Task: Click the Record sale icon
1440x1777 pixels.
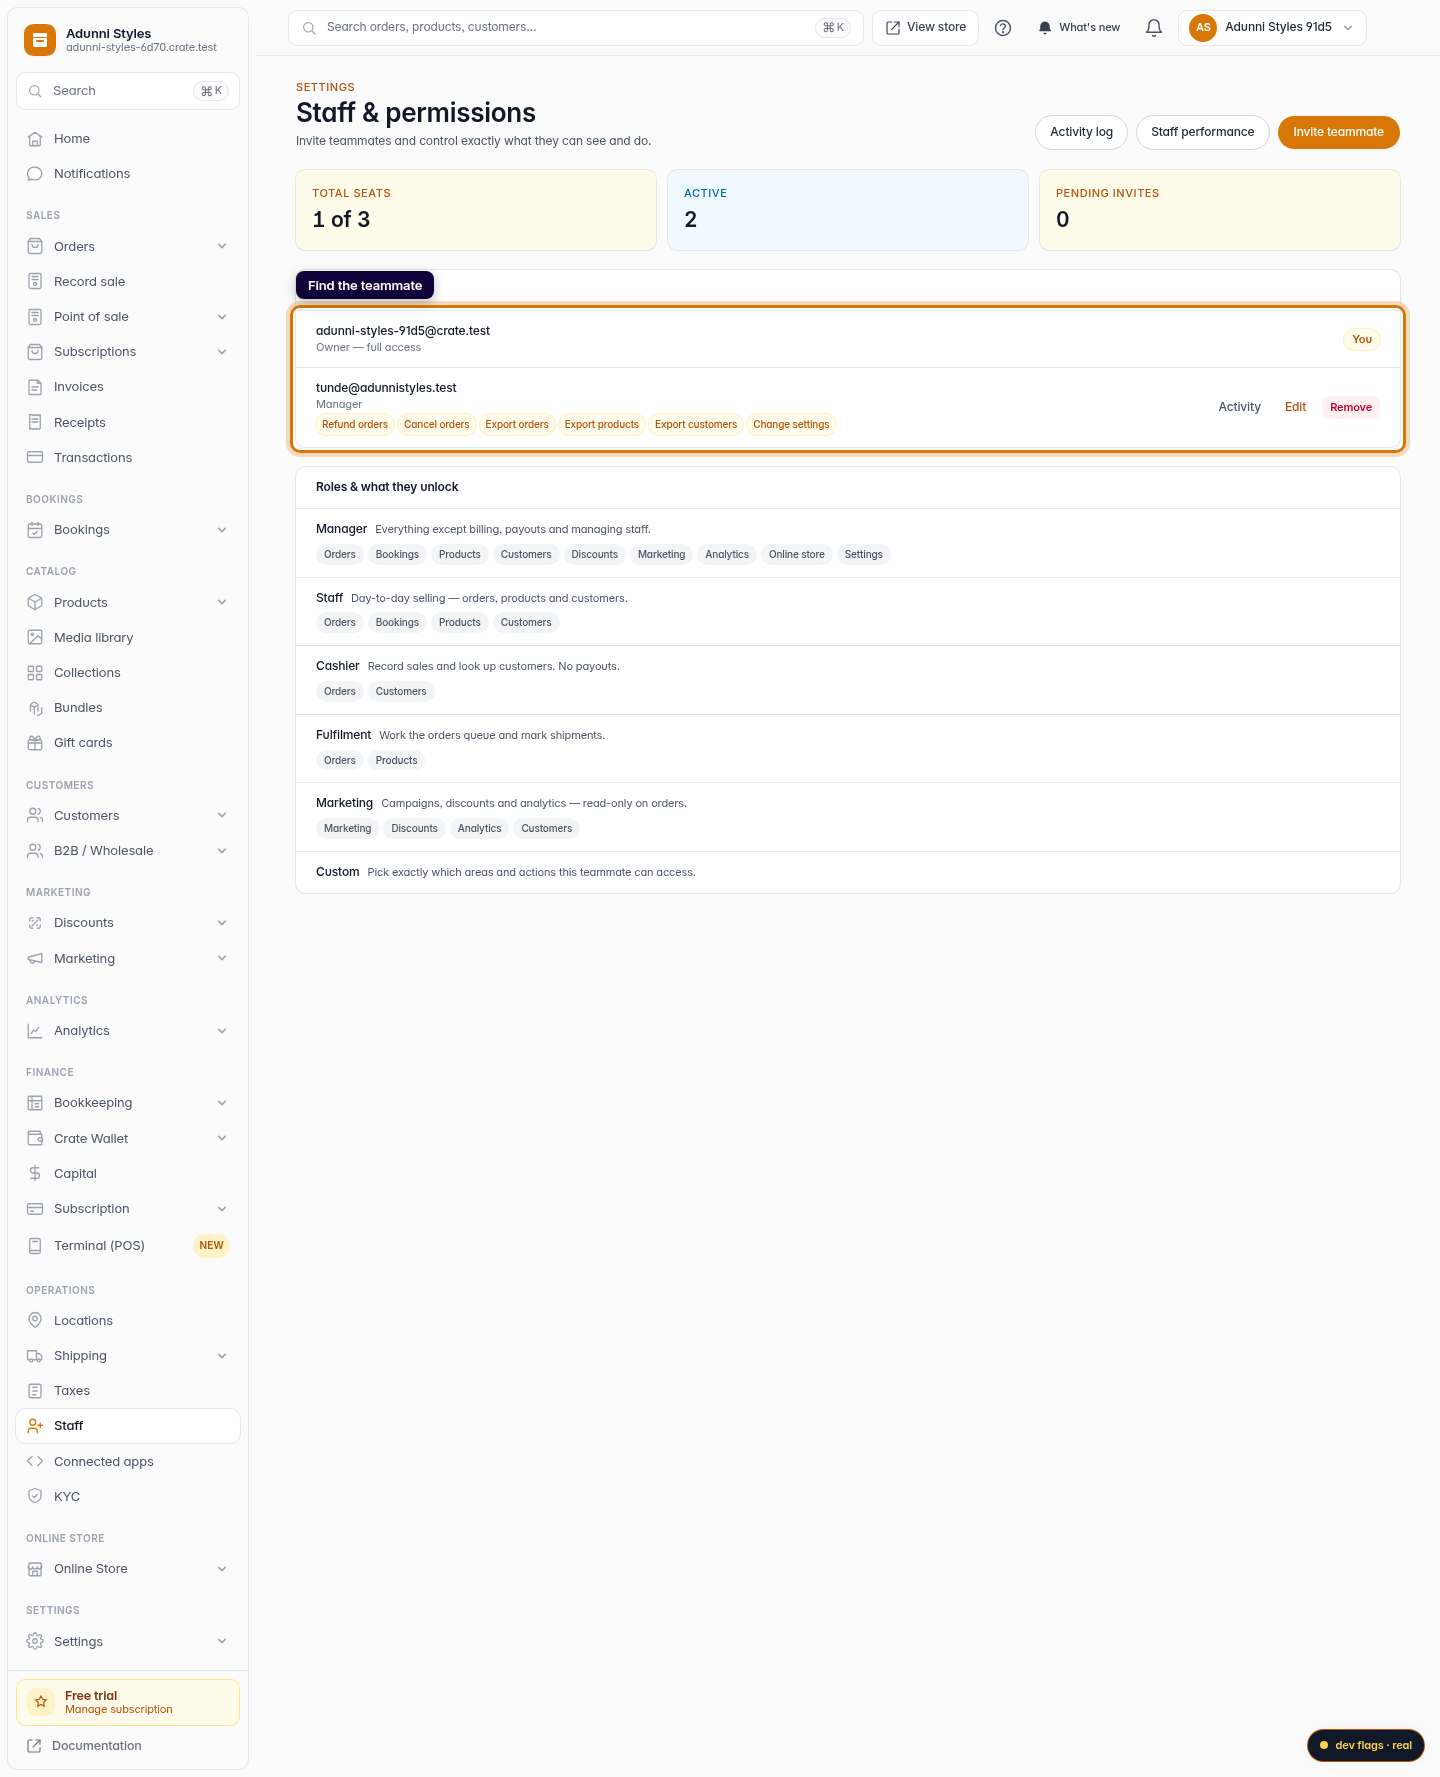Action: click(x=35, y=282)
